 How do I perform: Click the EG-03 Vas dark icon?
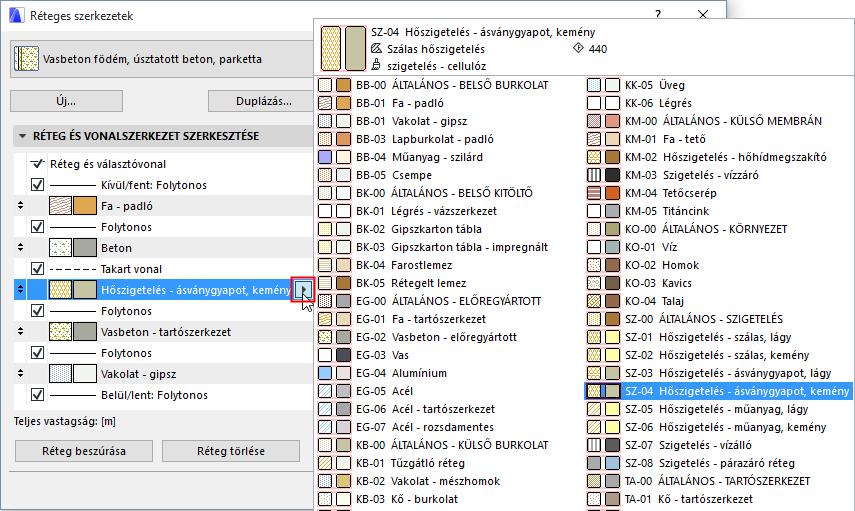tap(344, 355)
